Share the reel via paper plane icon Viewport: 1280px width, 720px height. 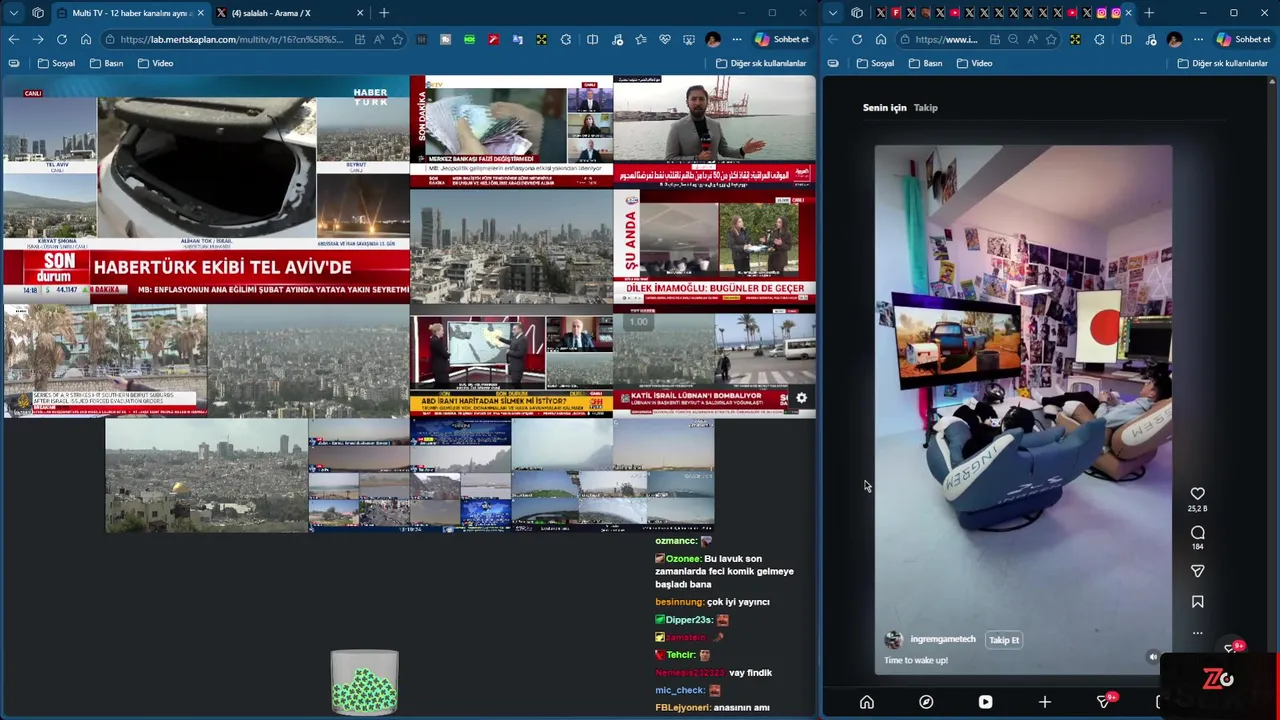tap(1197, 571)
